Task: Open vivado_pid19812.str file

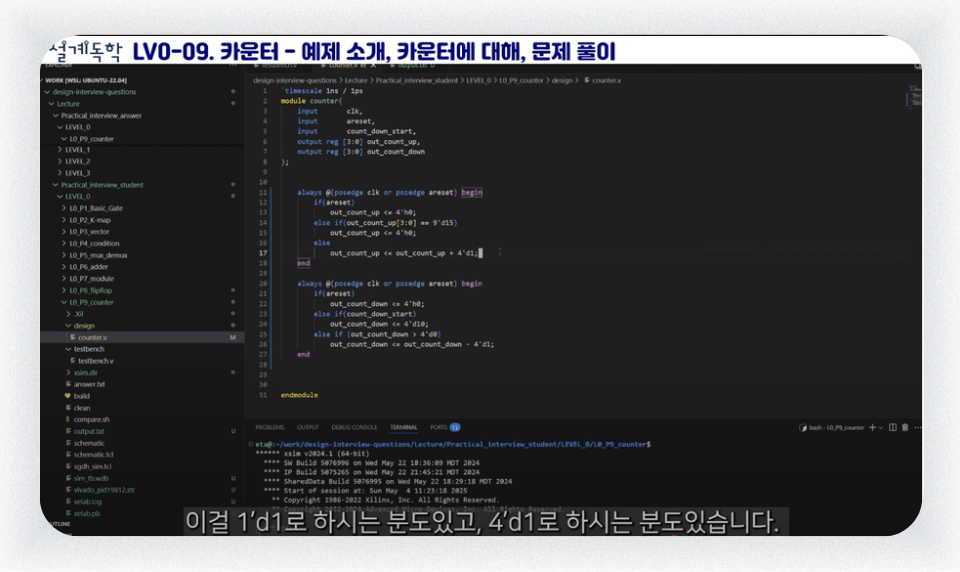Action: click(104, 490)
